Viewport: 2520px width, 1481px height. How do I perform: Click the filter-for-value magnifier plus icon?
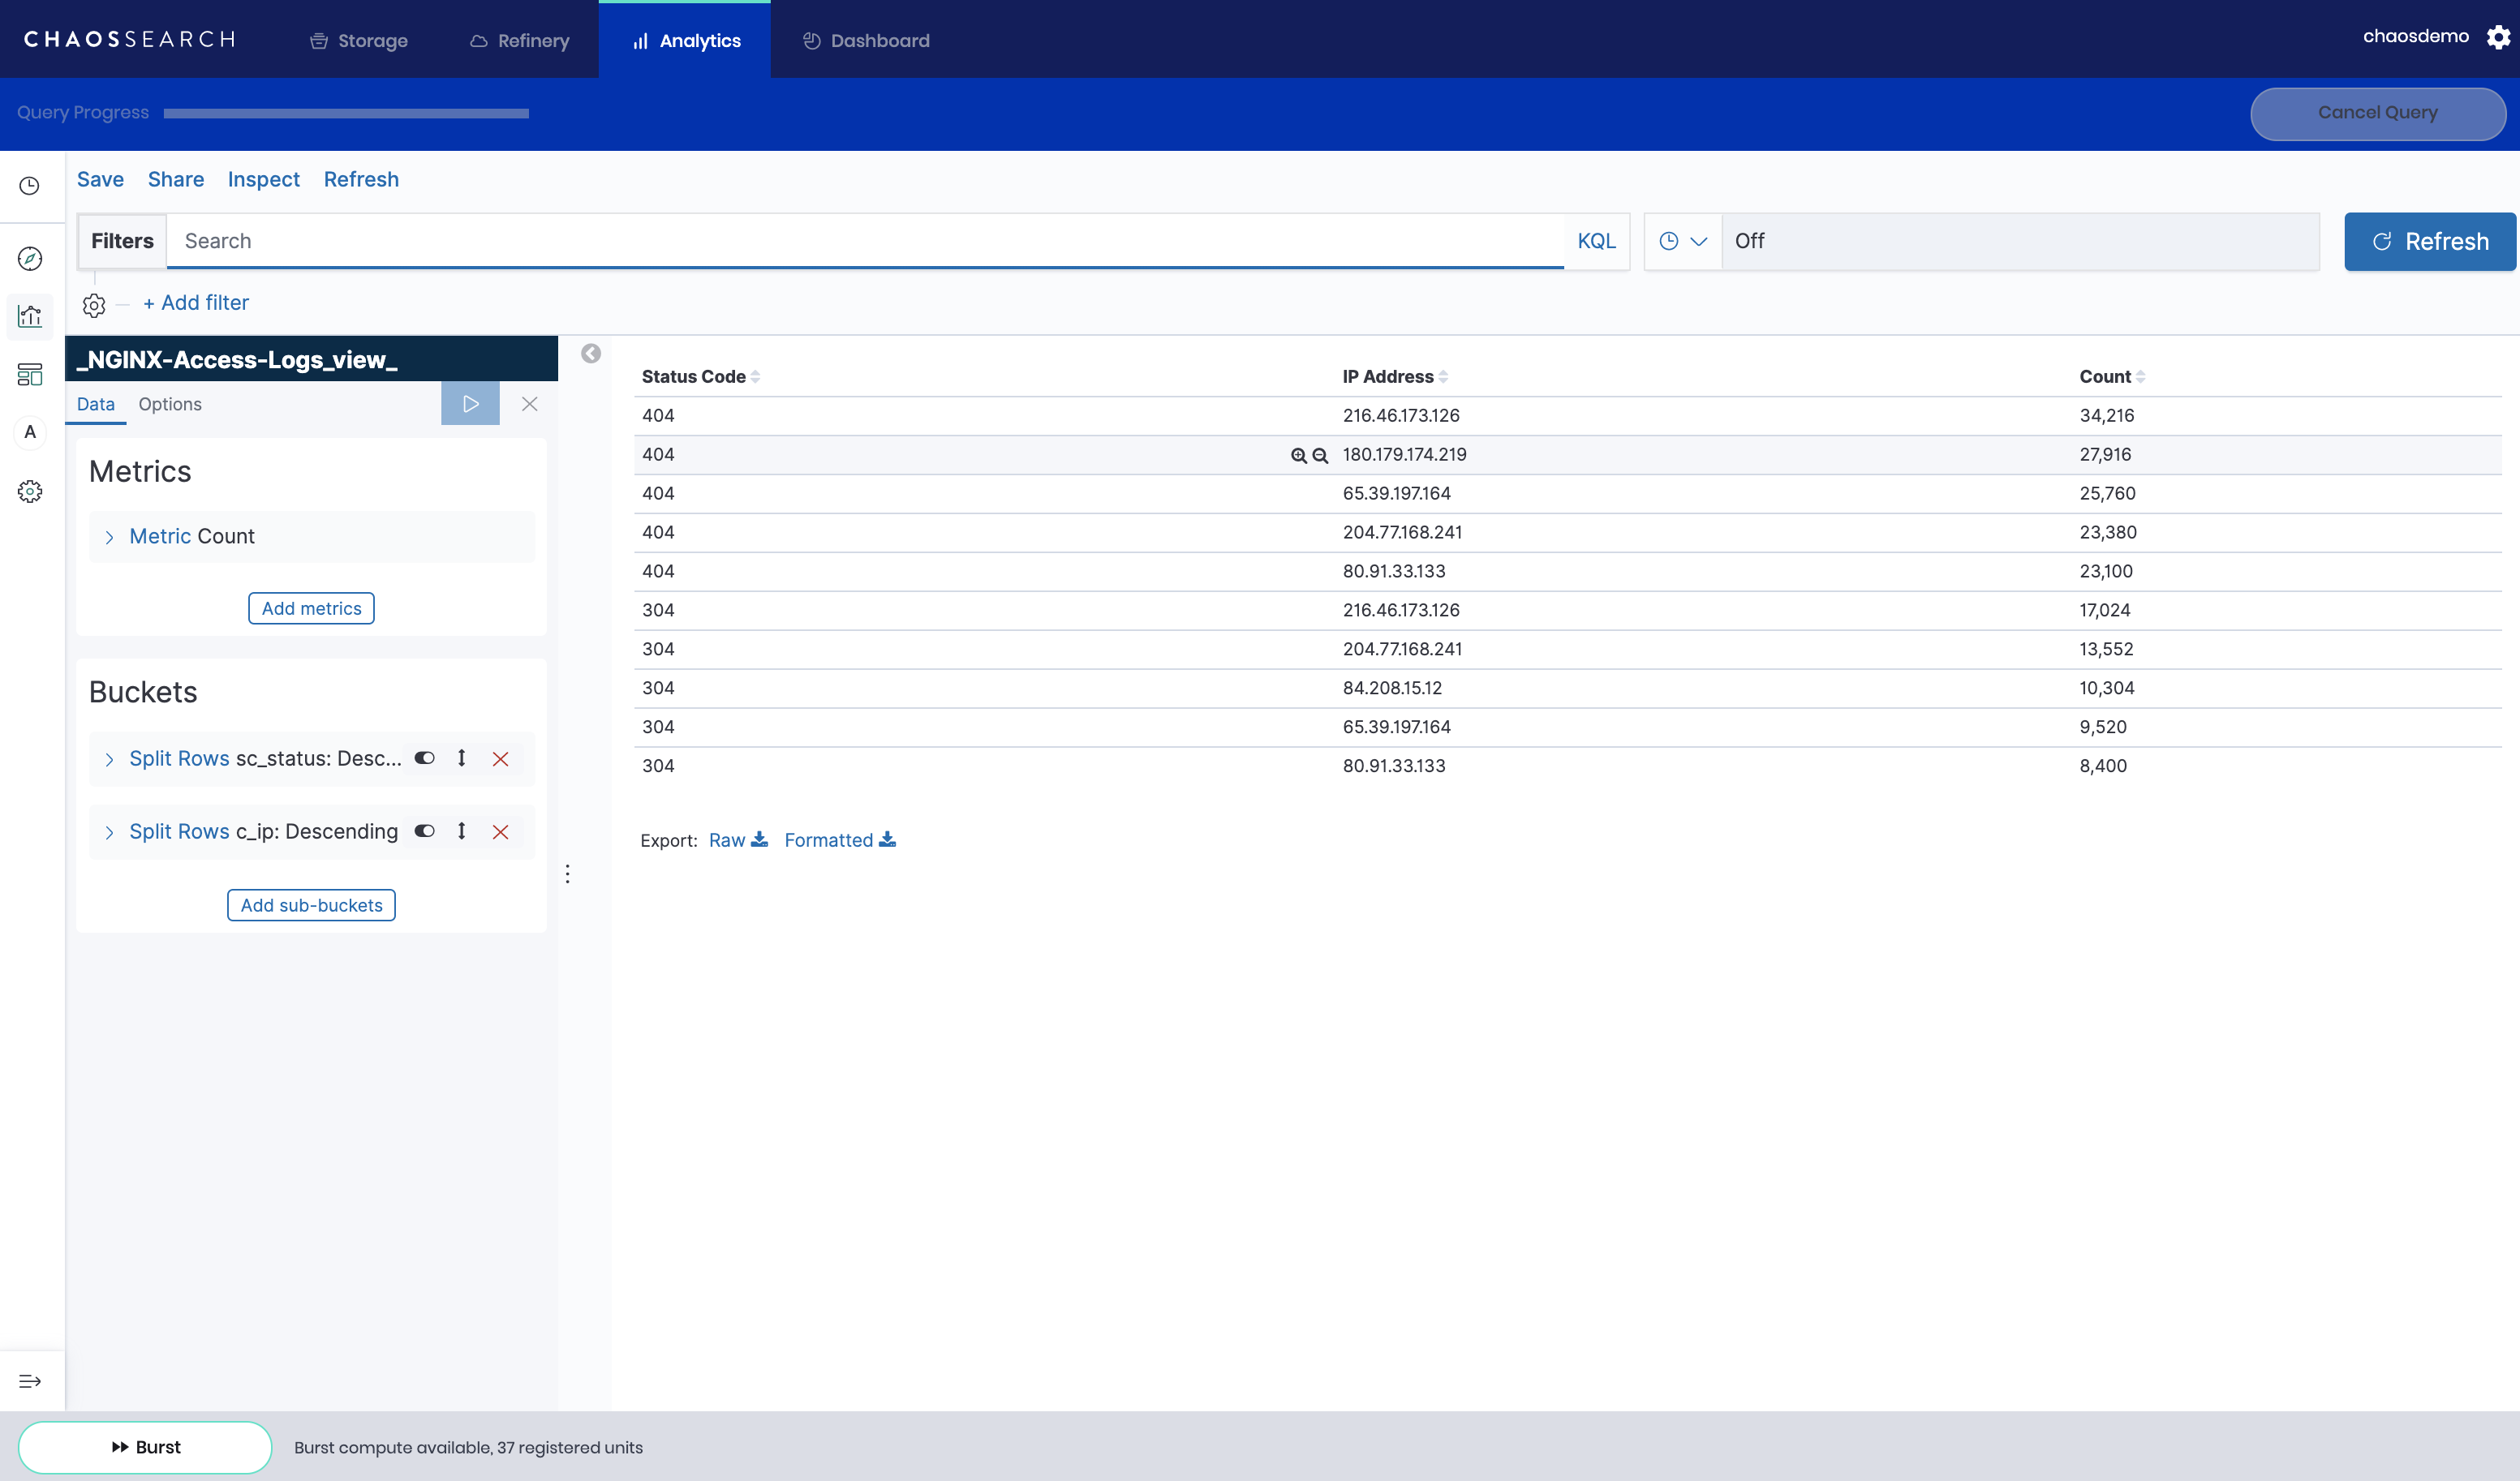coord(1298,455)
